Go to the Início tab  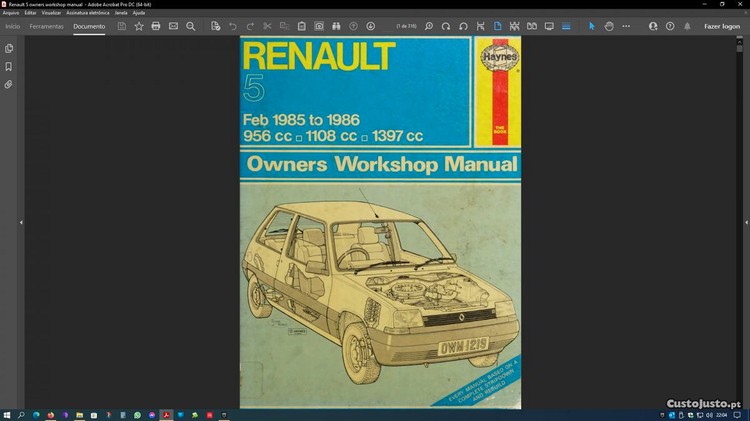[x=13, y=26]
